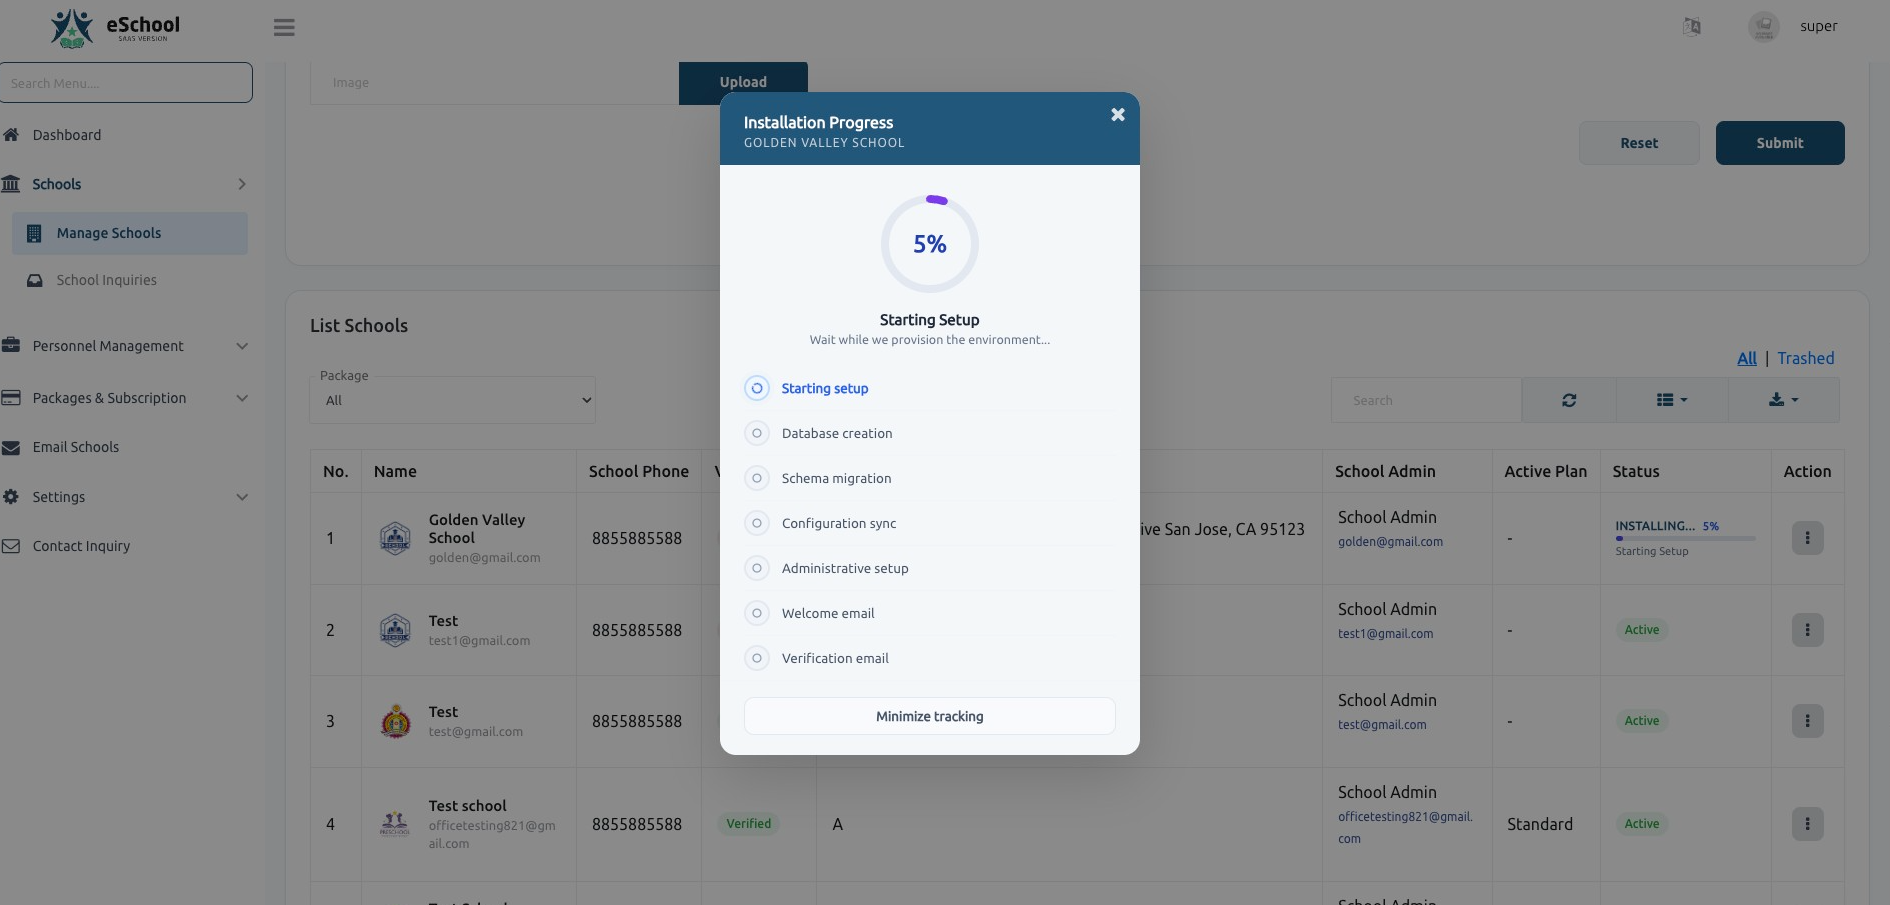Open the export download dropdown
Screen dimensions: 1890x905
[1784, 400]
